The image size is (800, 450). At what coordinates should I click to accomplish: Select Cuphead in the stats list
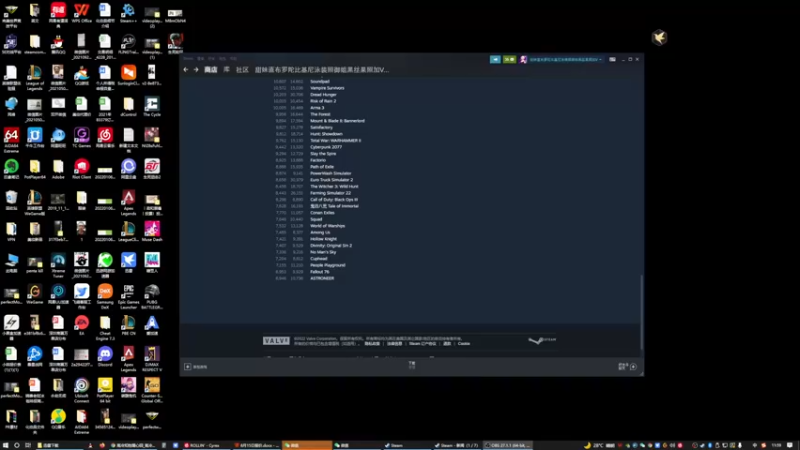[x=318, y=259]
